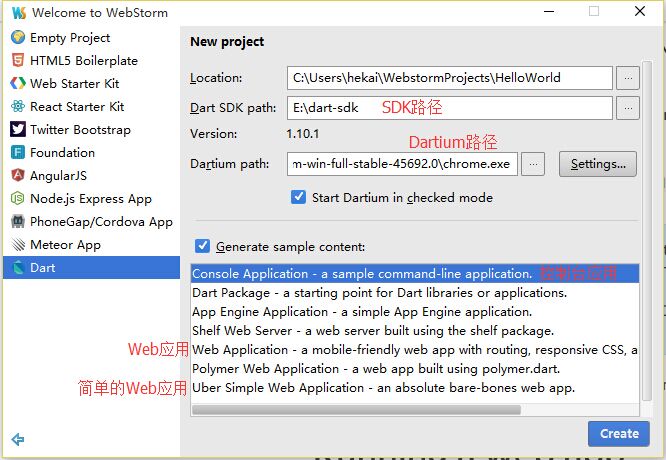Select Polymer Web Application sample

coord(415,369)
